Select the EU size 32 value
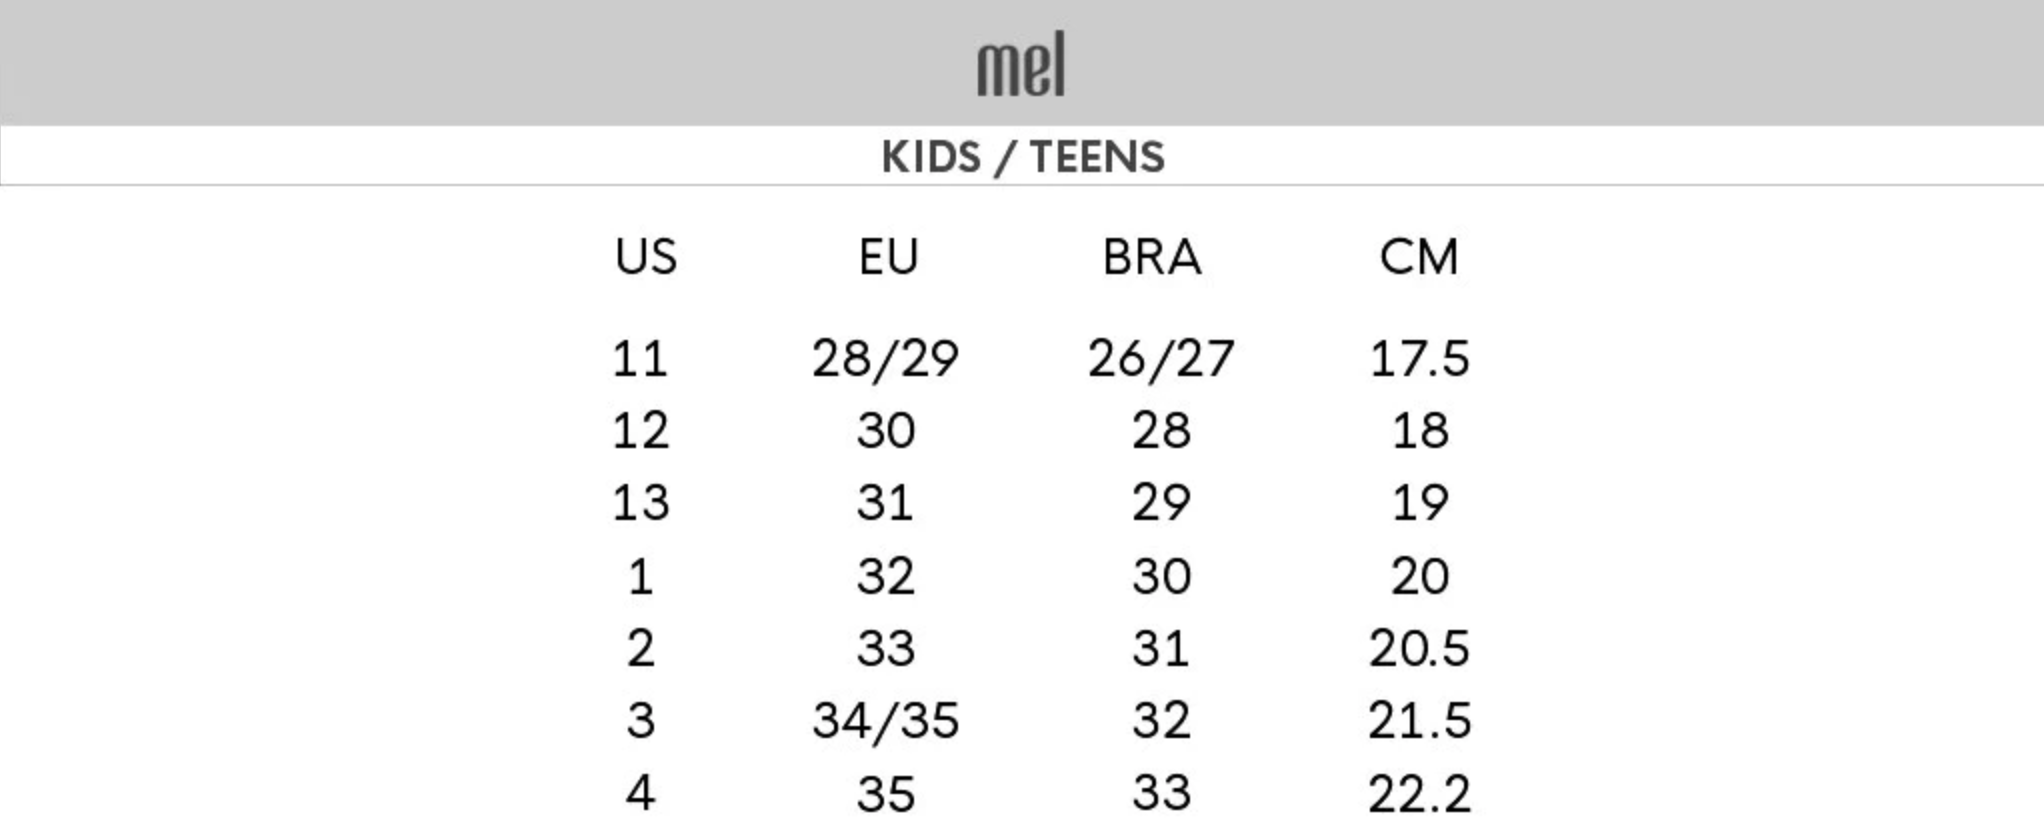The image size is (2044, 836). coord(886,576)
